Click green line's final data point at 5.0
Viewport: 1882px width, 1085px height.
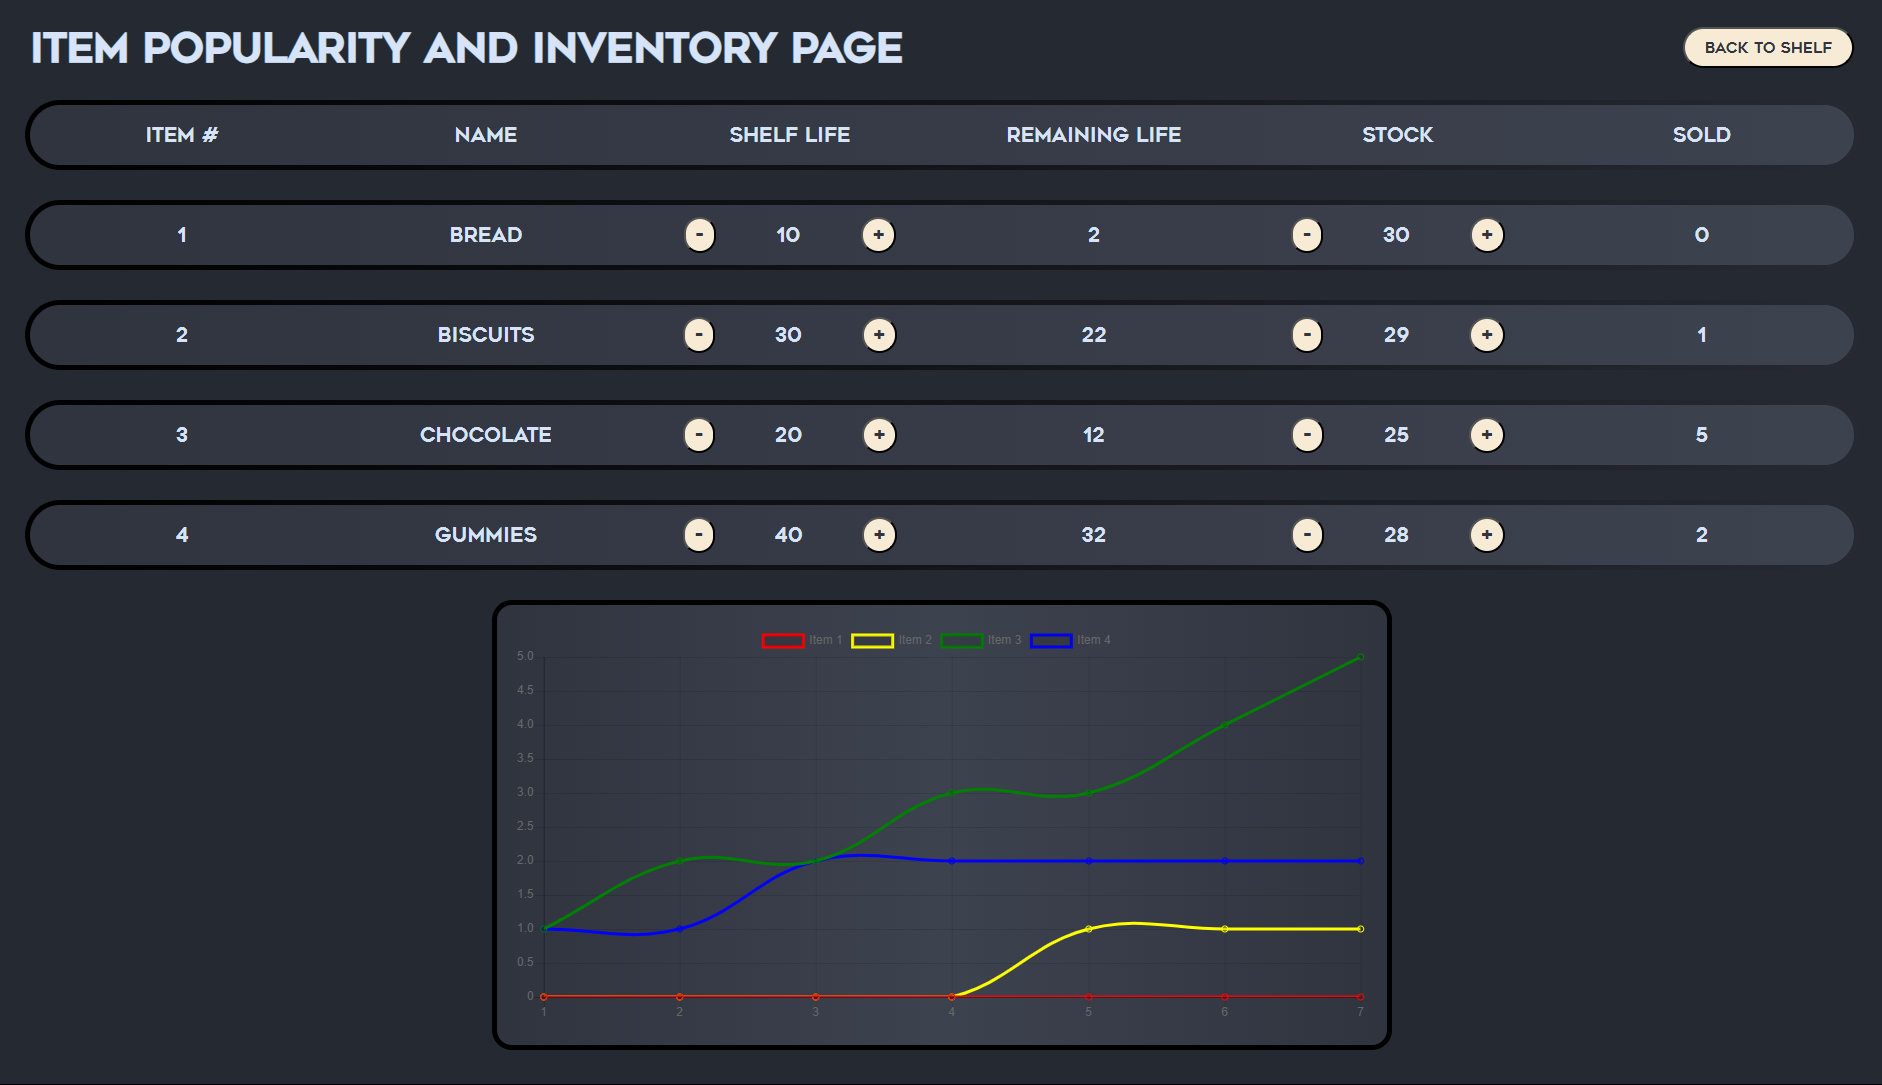click(1360, 657)
